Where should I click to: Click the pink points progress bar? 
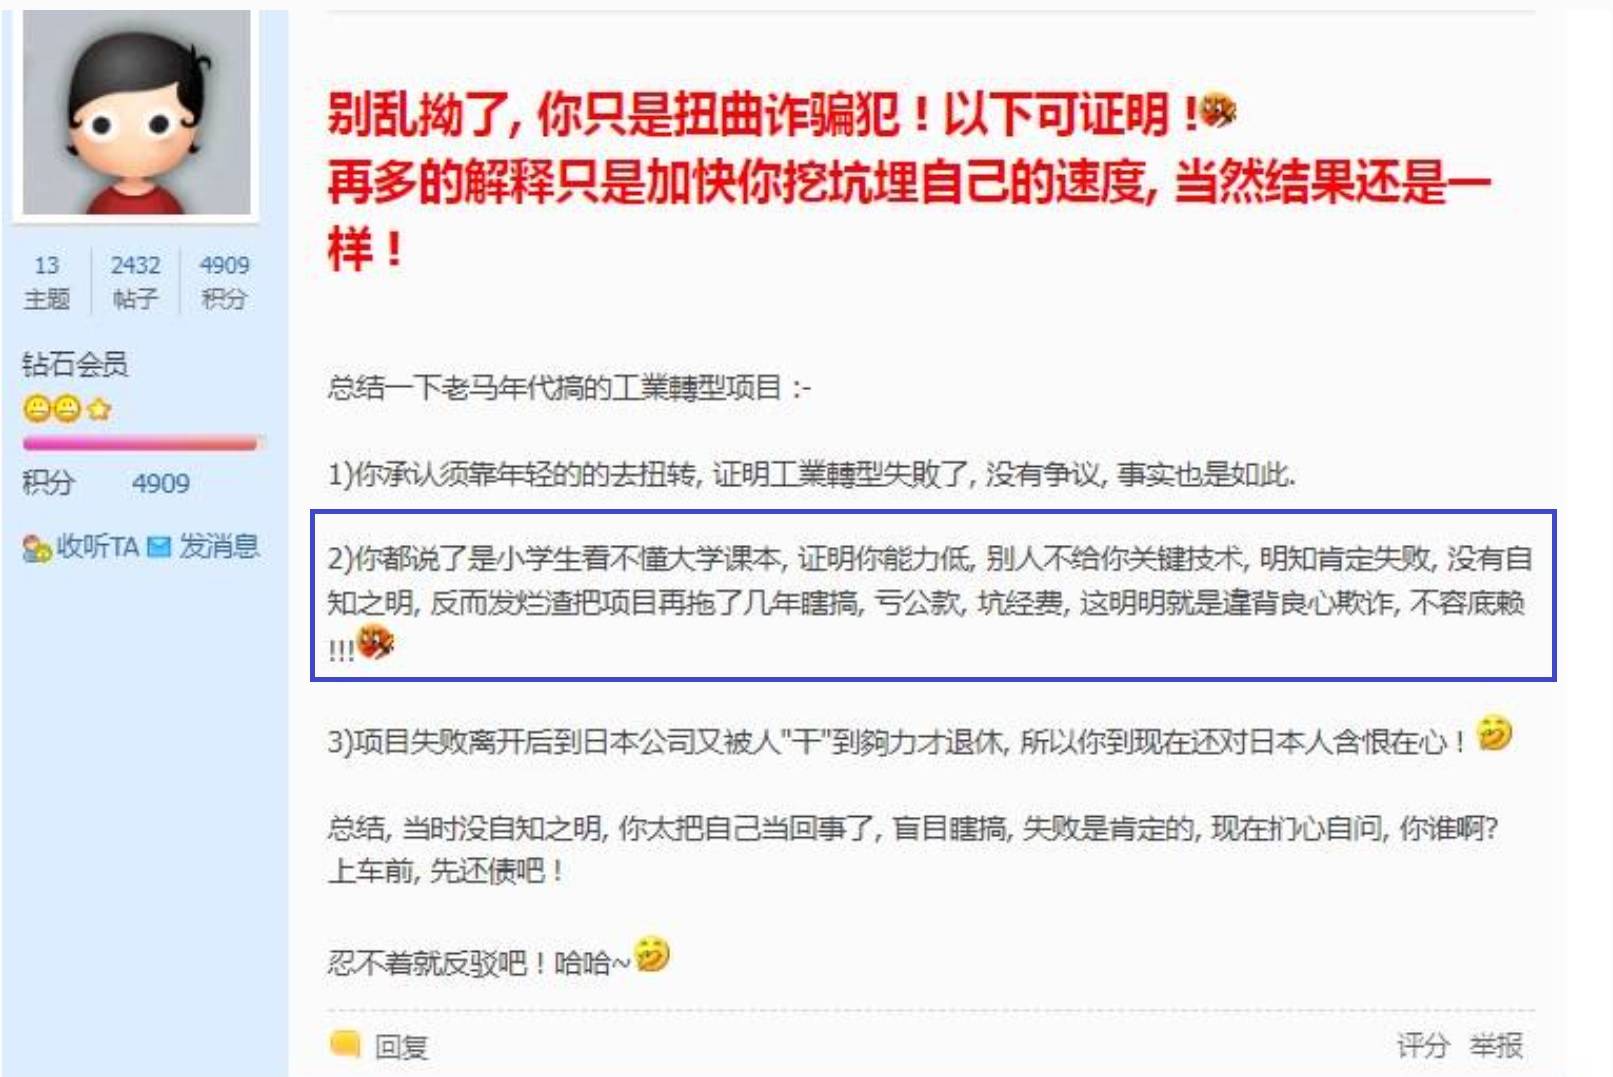(x=140, y=443)
